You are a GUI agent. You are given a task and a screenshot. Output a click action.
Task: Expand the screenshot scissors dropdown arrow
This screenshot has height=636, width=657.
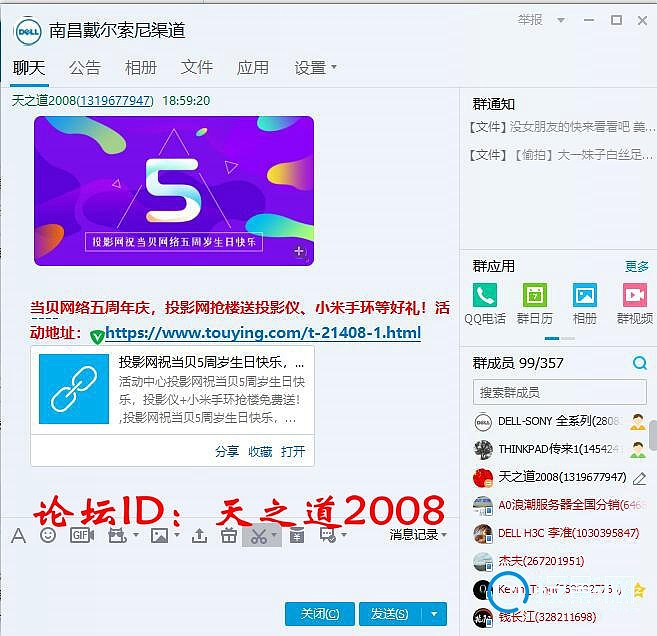point(274,535)
